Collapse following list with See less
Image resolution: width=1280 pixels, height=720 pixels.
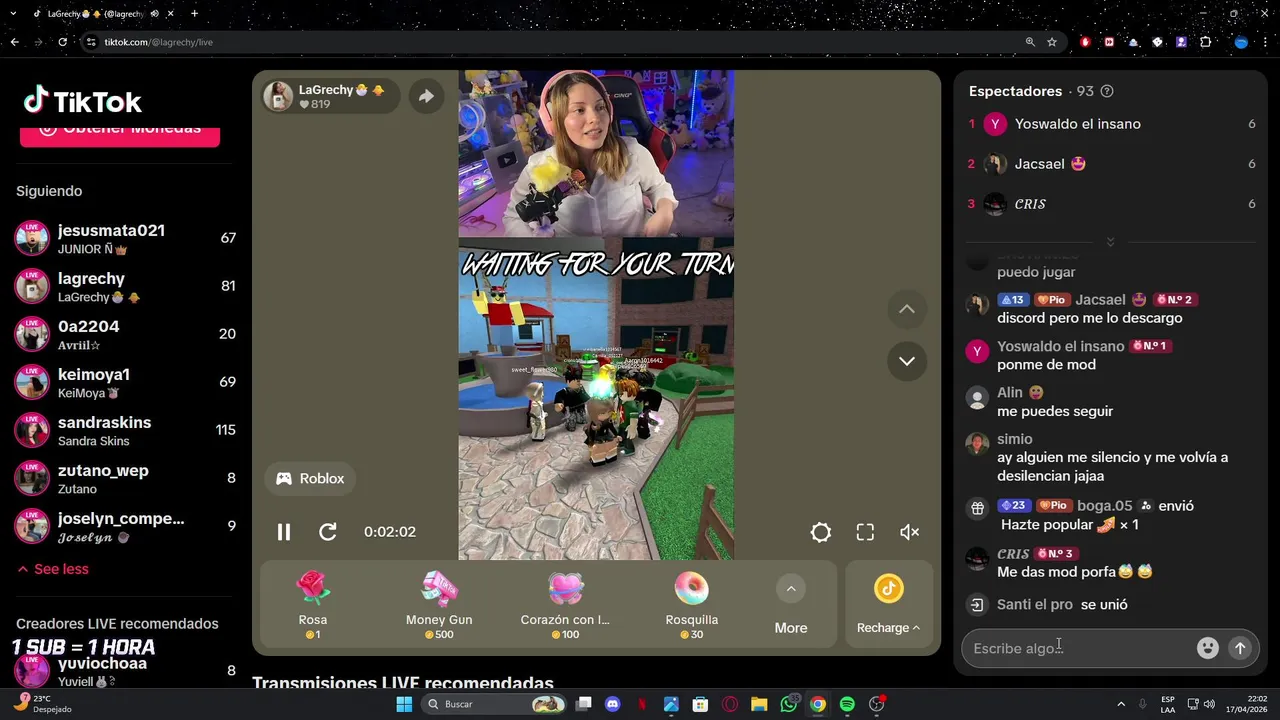(53, 569)
